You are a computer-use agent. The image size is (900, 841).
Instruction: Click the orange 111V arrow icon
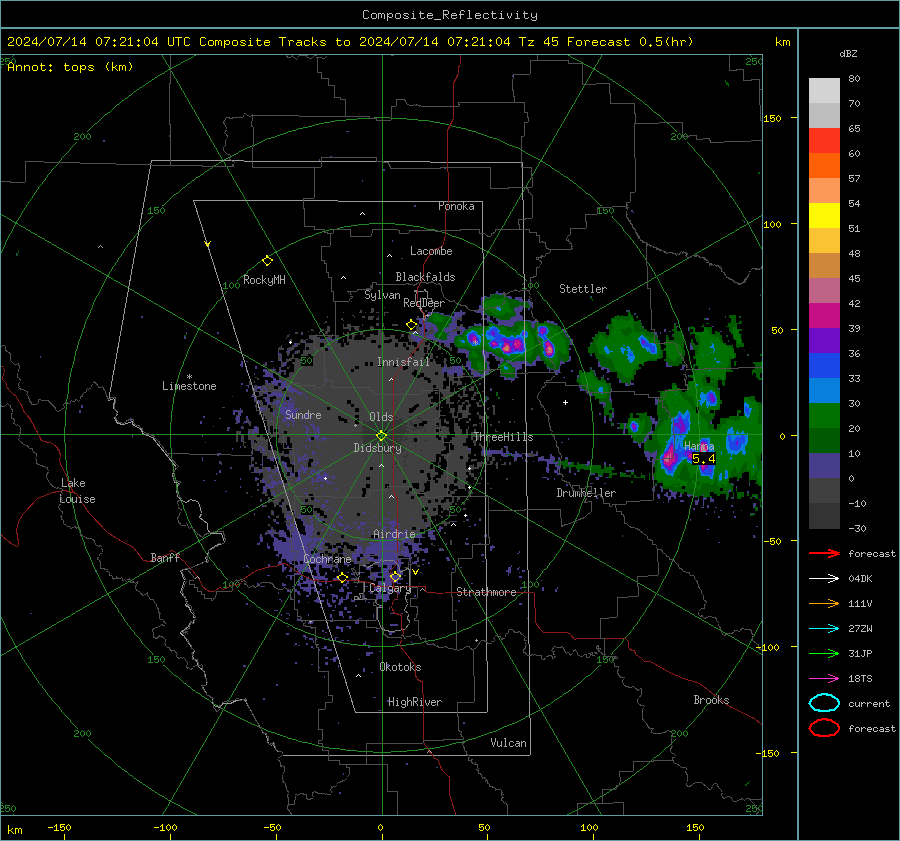824,603
